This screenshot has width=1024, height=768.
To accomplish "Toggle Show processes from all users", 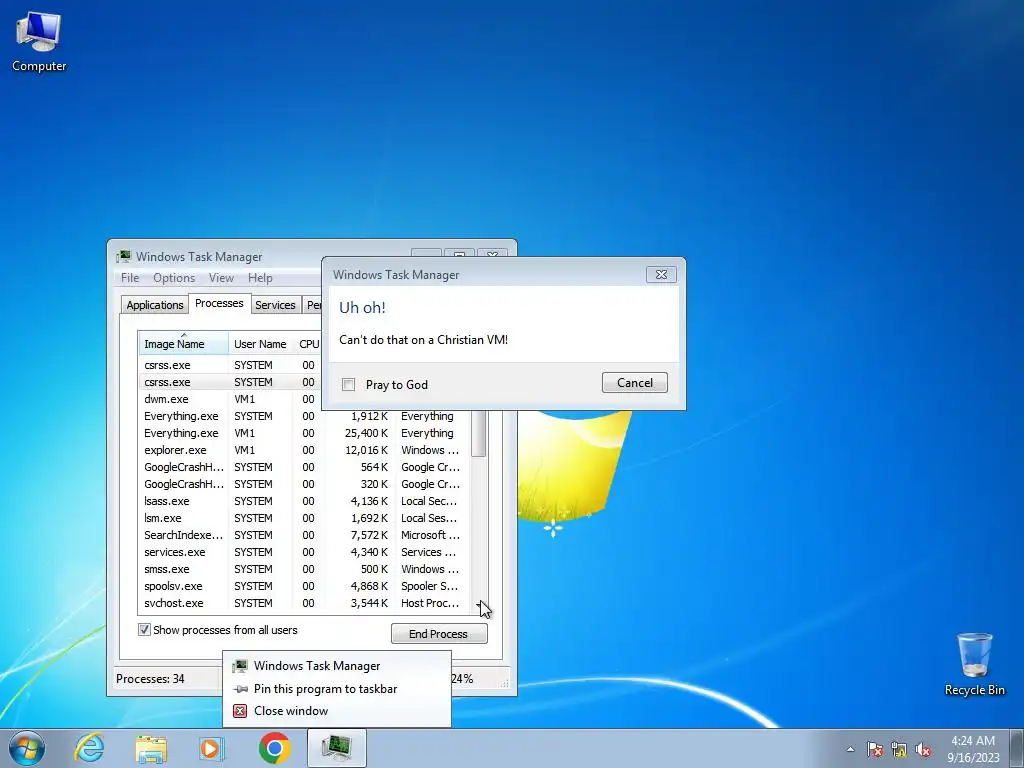I will [144, 630].
